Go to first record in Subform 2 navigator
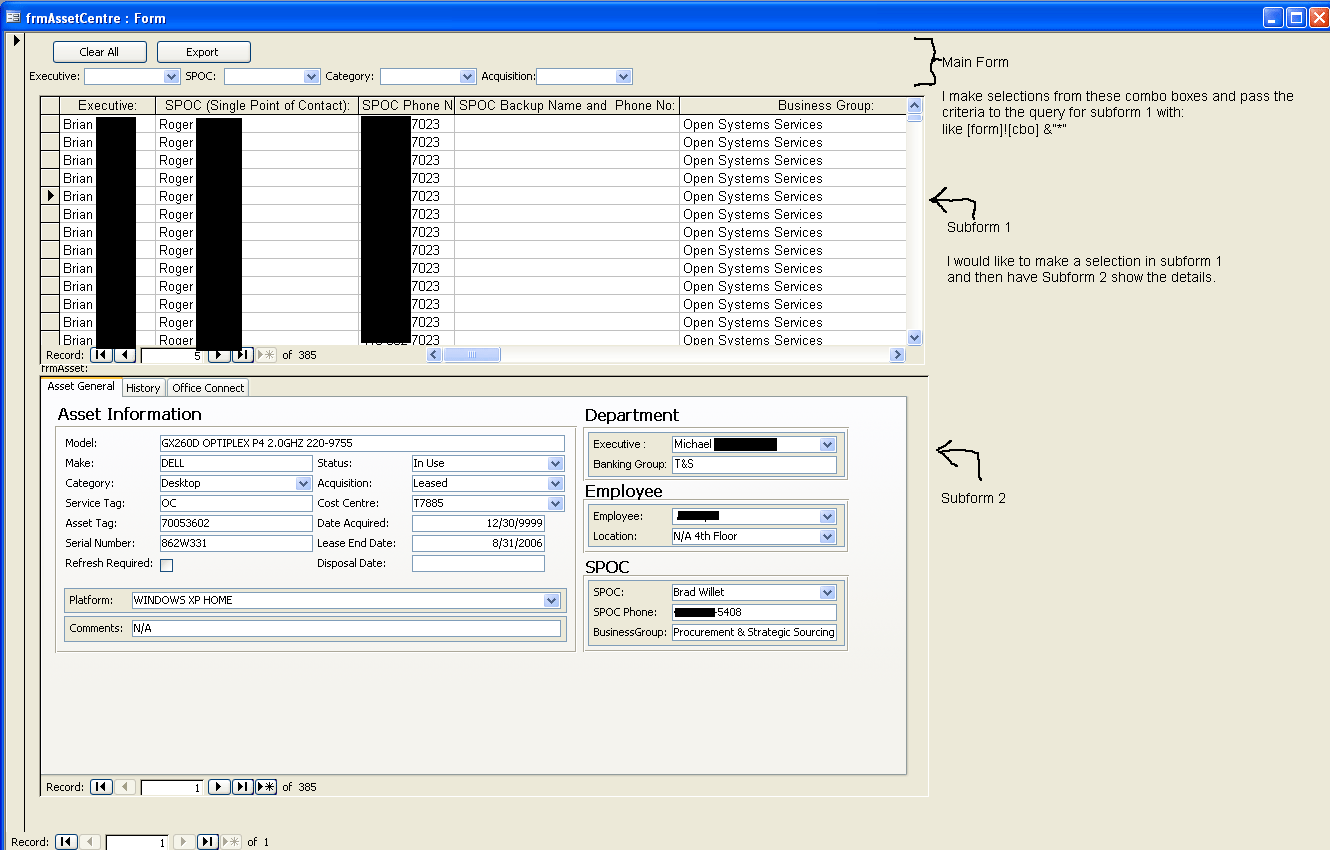 tap(101, 787)
